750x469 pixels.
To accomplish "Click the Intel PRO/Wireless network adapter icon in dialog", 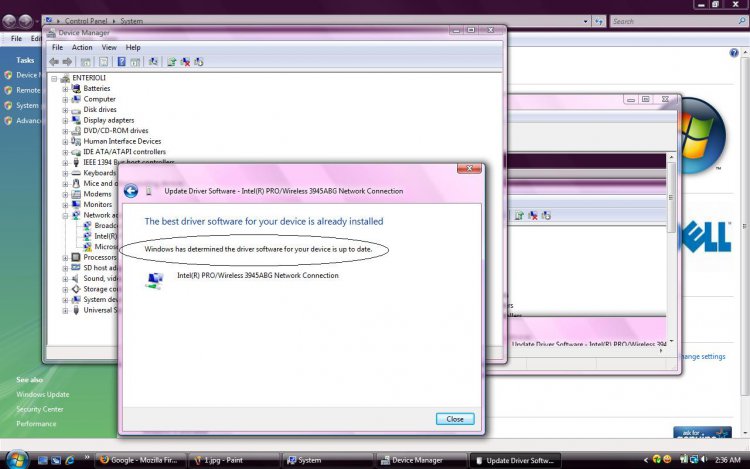I will (154, 280).
